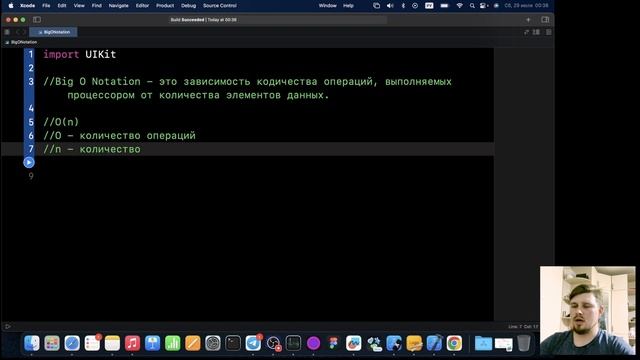Go back with the left chevron
640x360 pixels.
coord(18,32)
